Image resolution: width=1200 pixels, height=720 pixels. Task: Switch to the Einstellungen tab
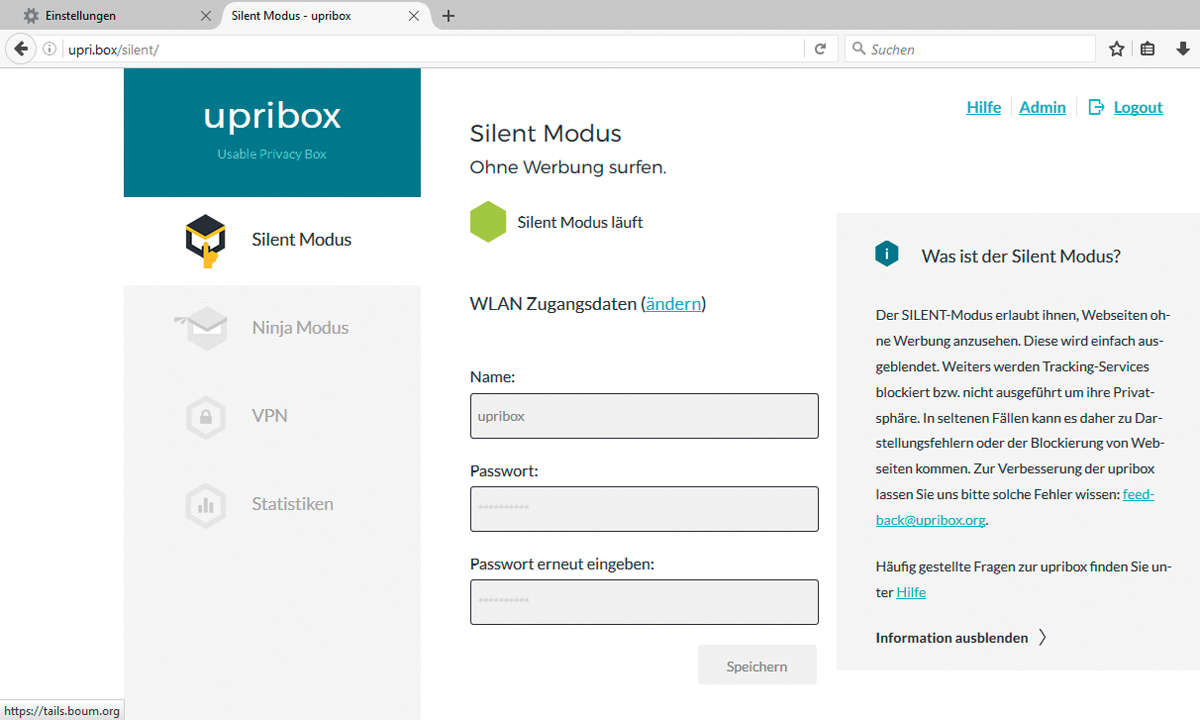point(110,16)
